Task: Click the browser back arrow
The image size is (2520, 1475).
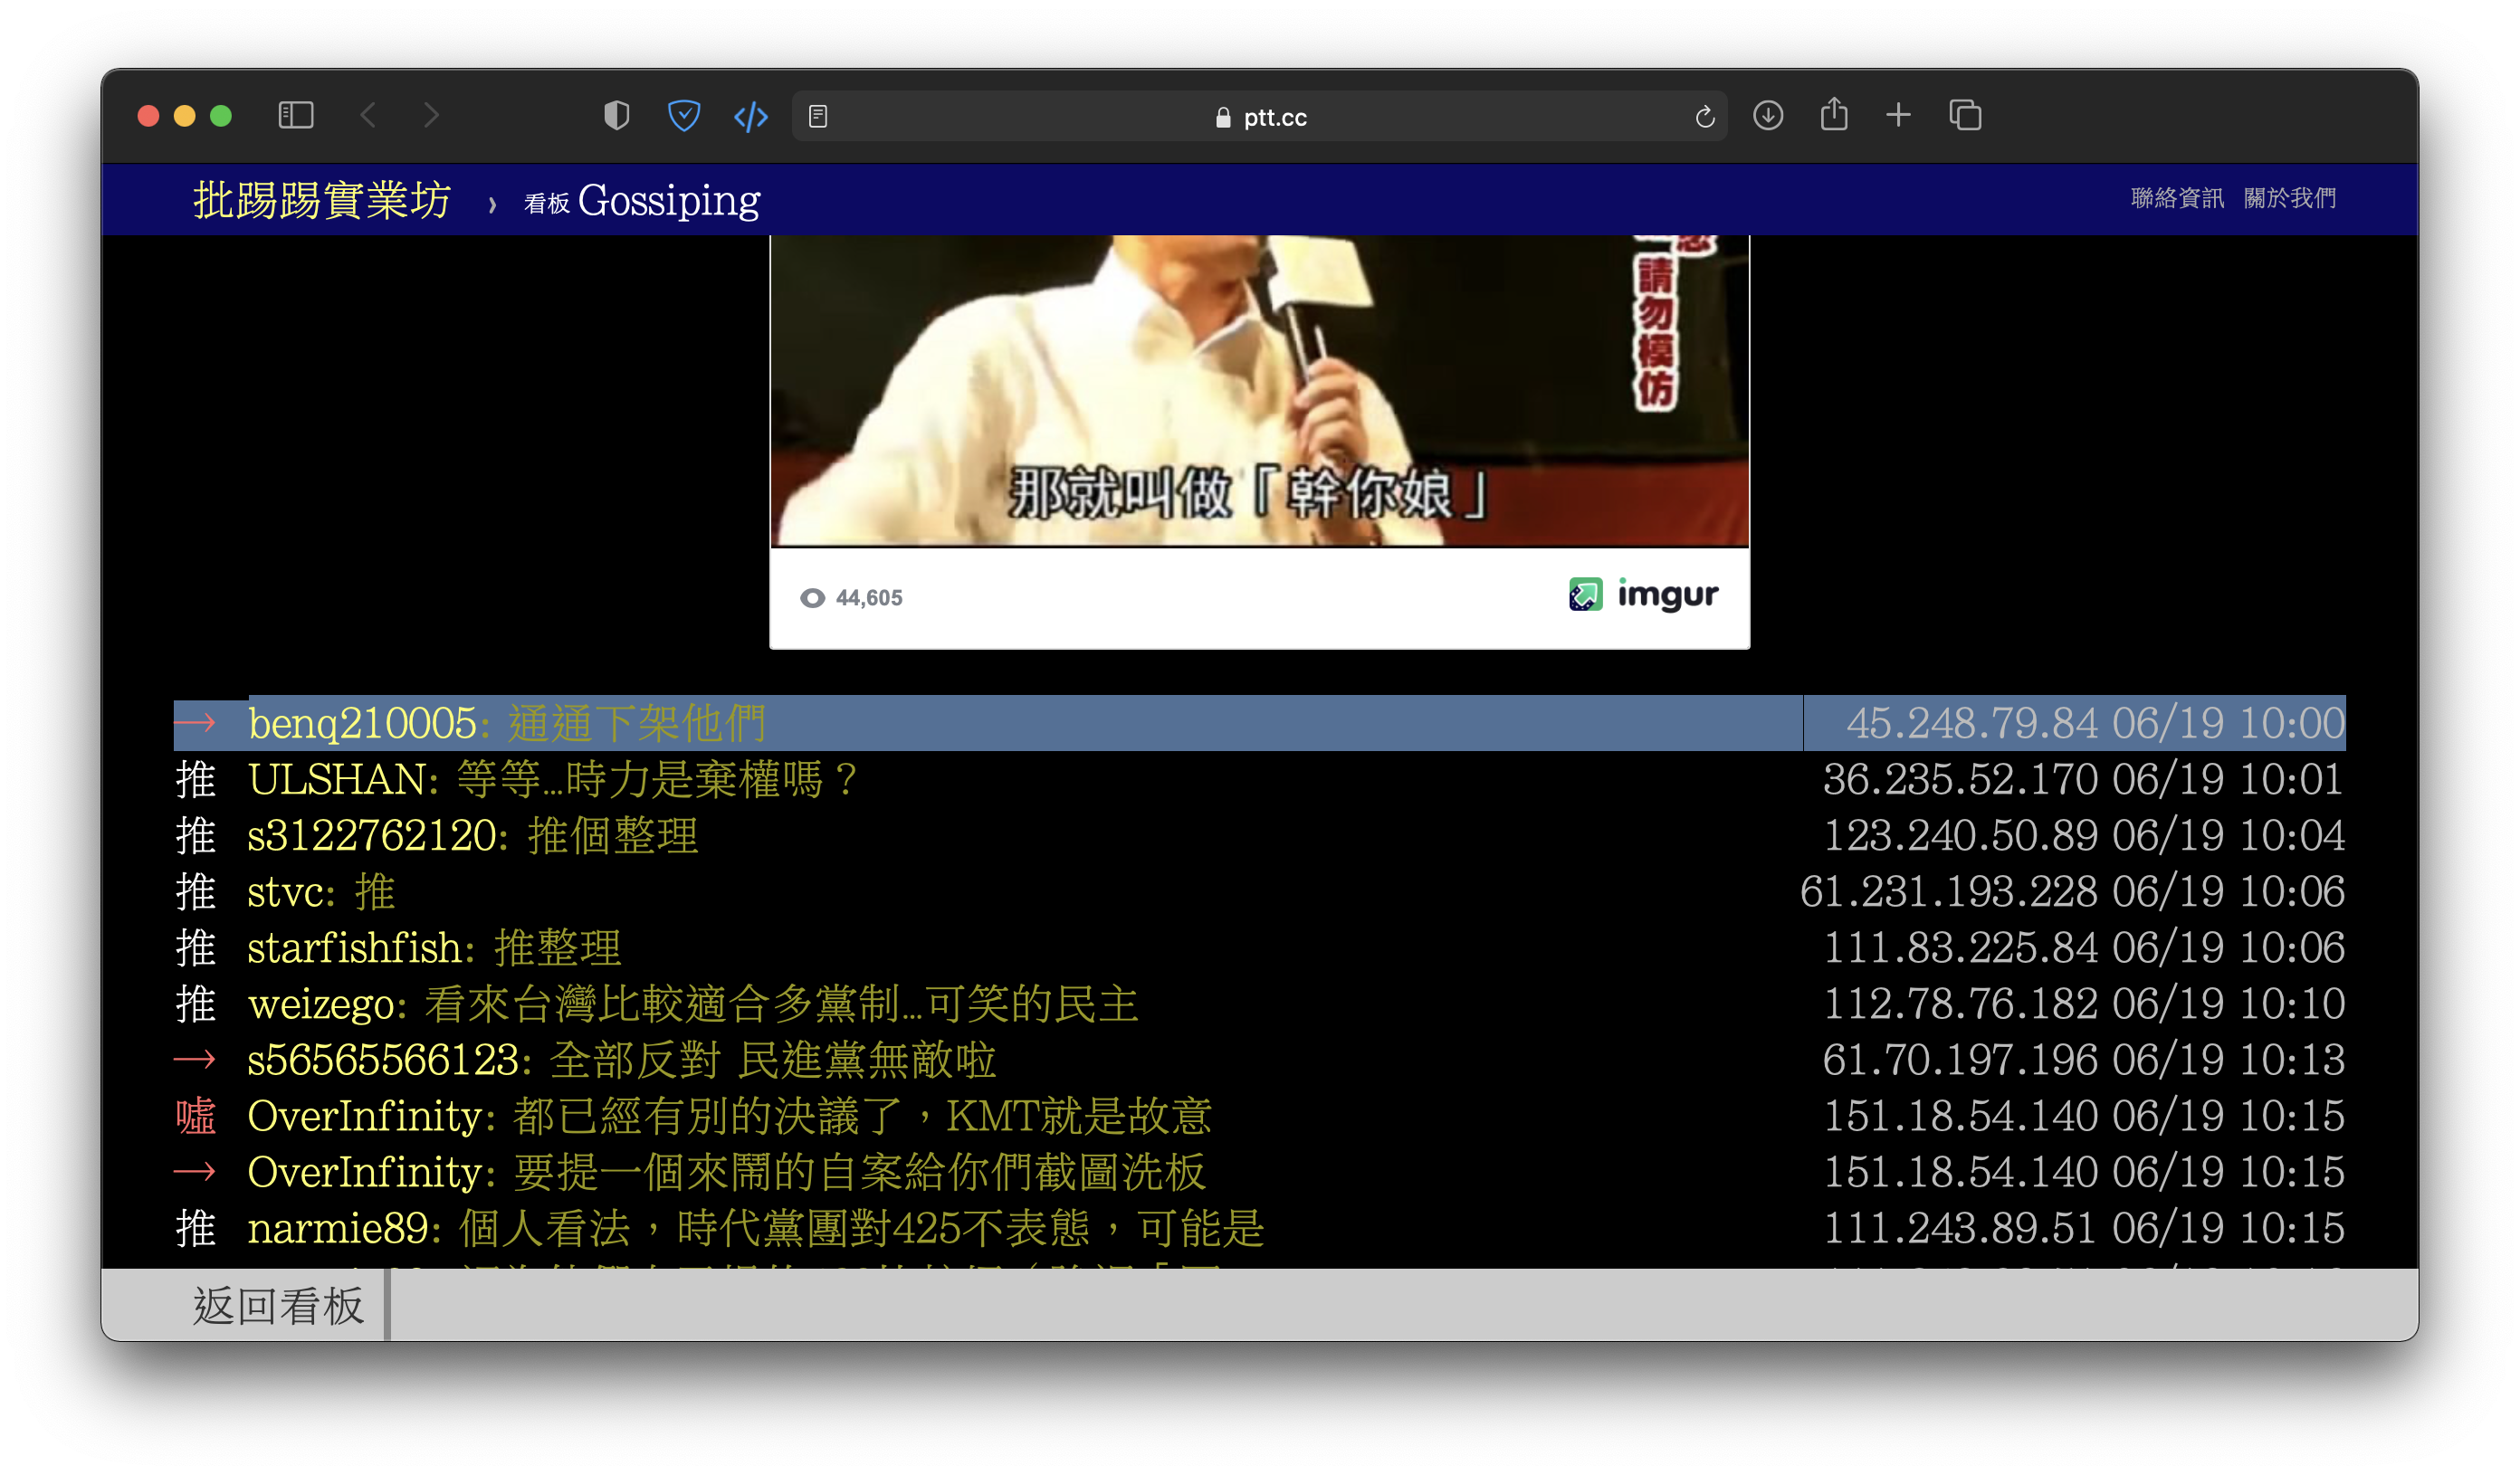Action: point(368,116)
